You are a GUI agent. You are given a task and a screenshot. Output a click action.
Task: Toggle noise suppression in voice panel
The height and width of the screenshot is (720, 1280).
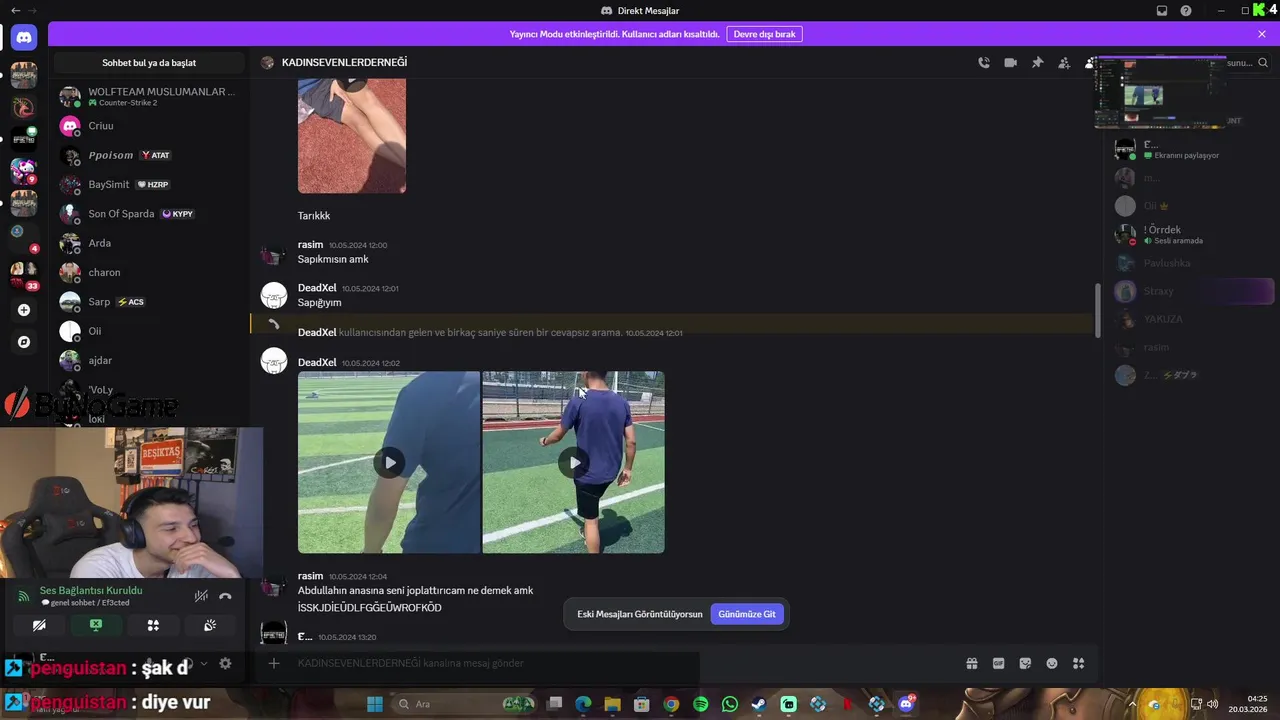click(201, 596)
